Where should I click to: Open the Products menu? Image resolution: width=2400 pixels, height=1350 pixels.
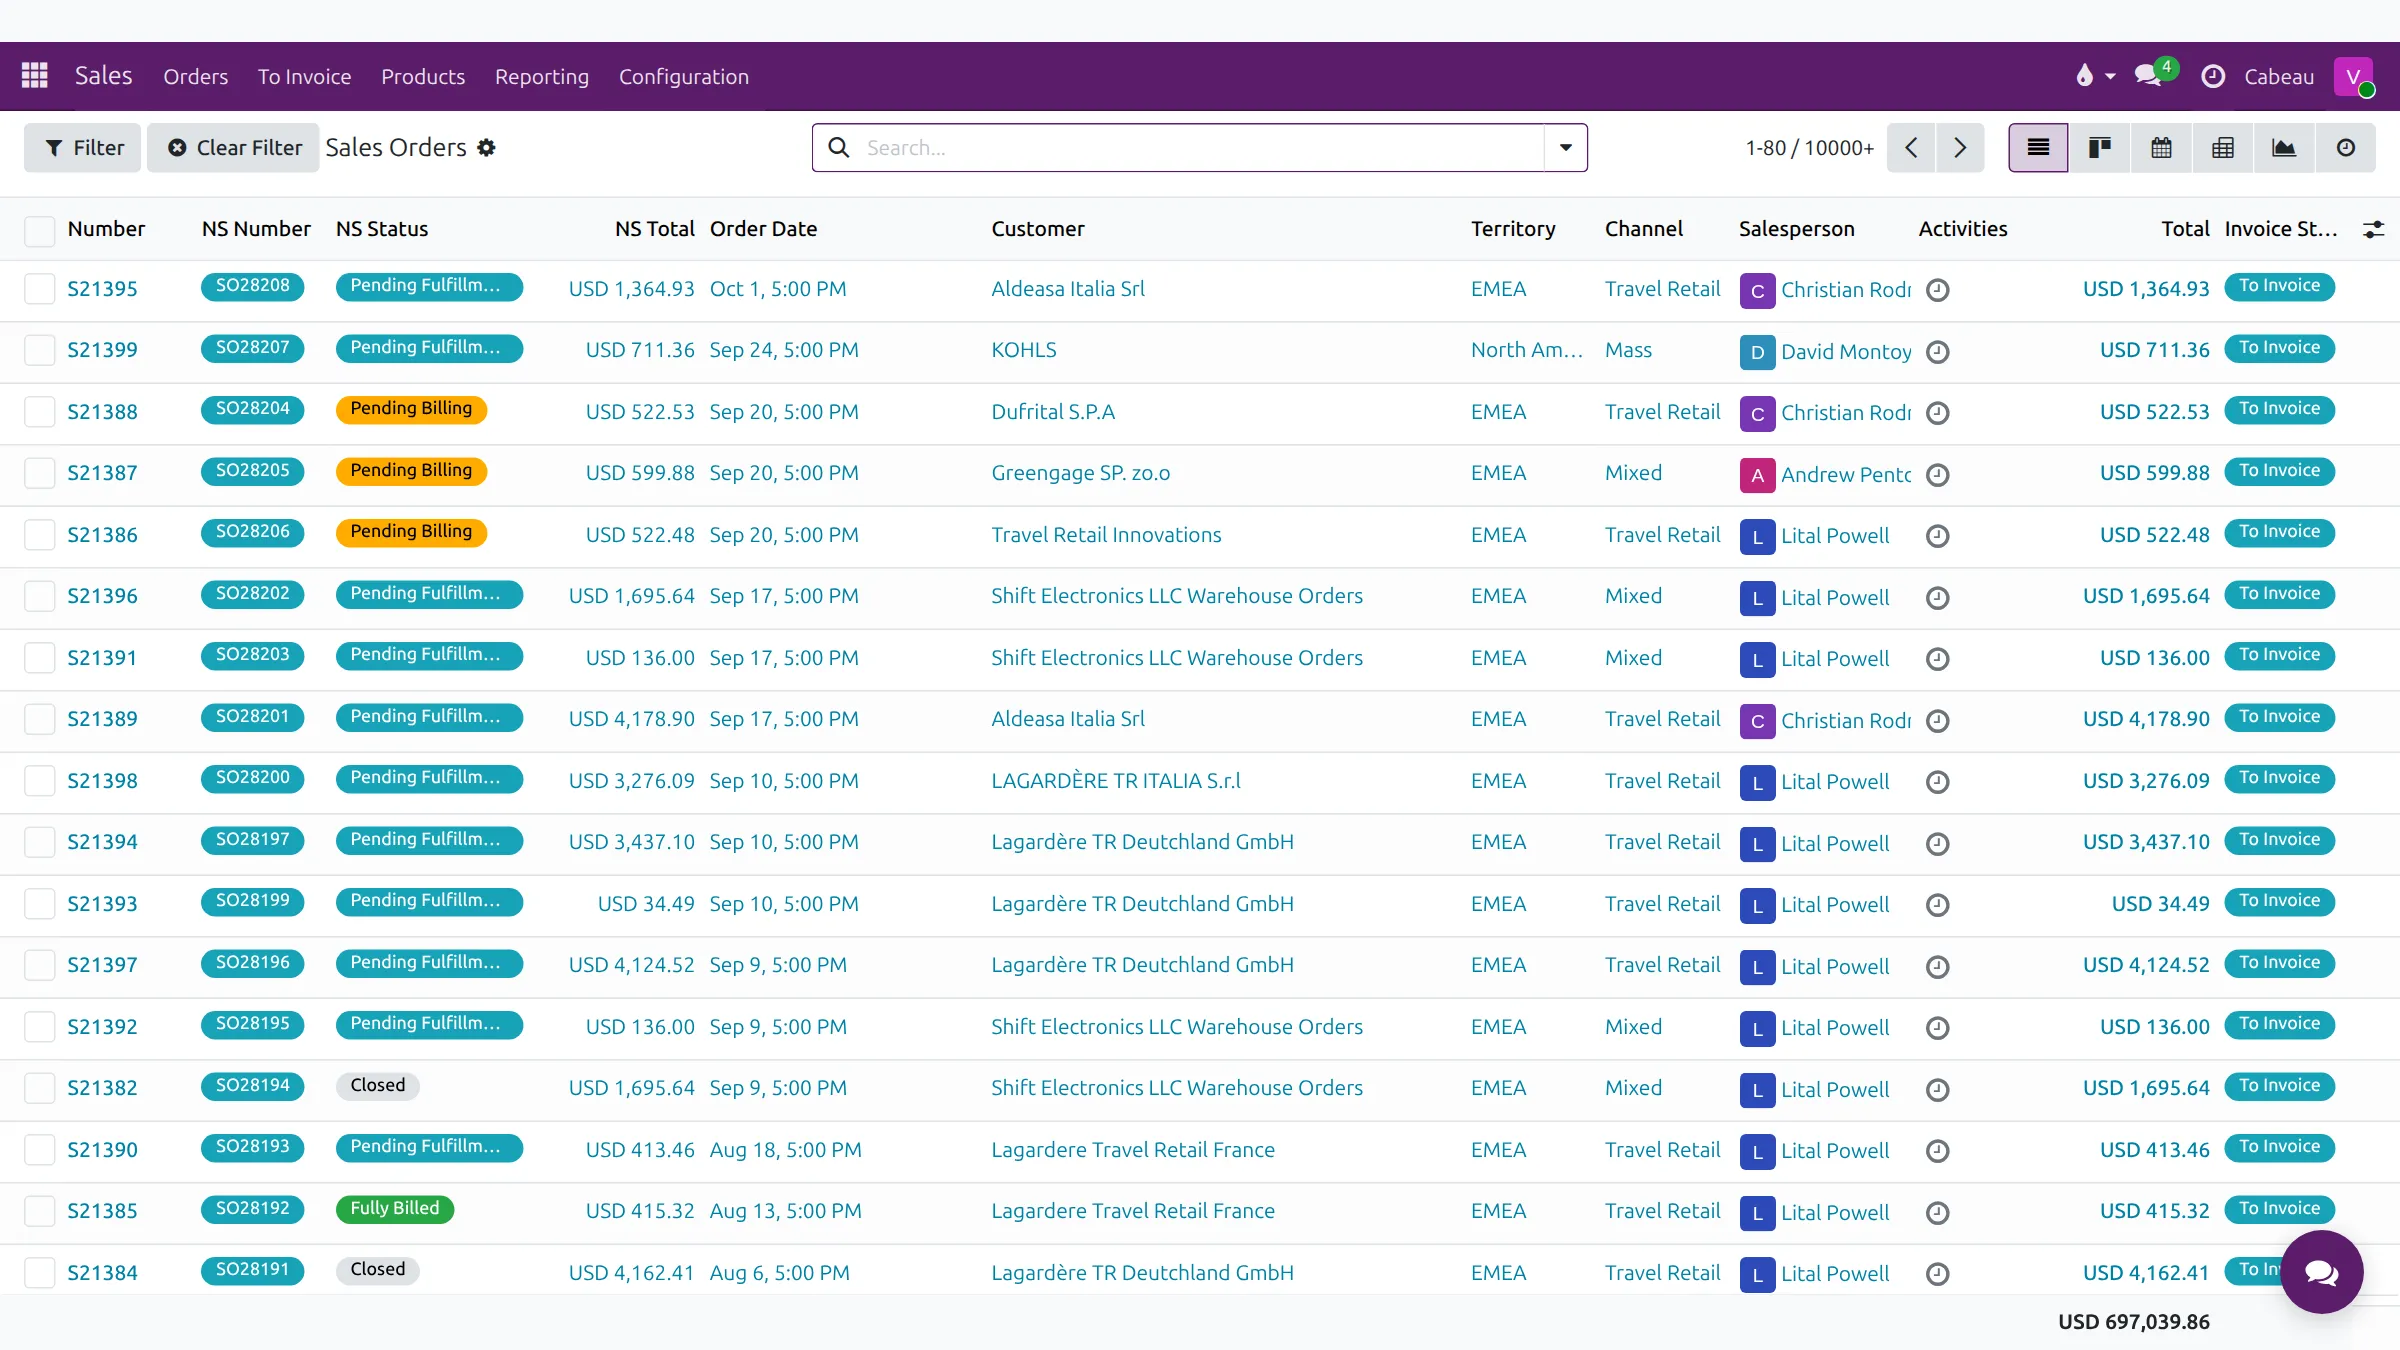[423, 76]
